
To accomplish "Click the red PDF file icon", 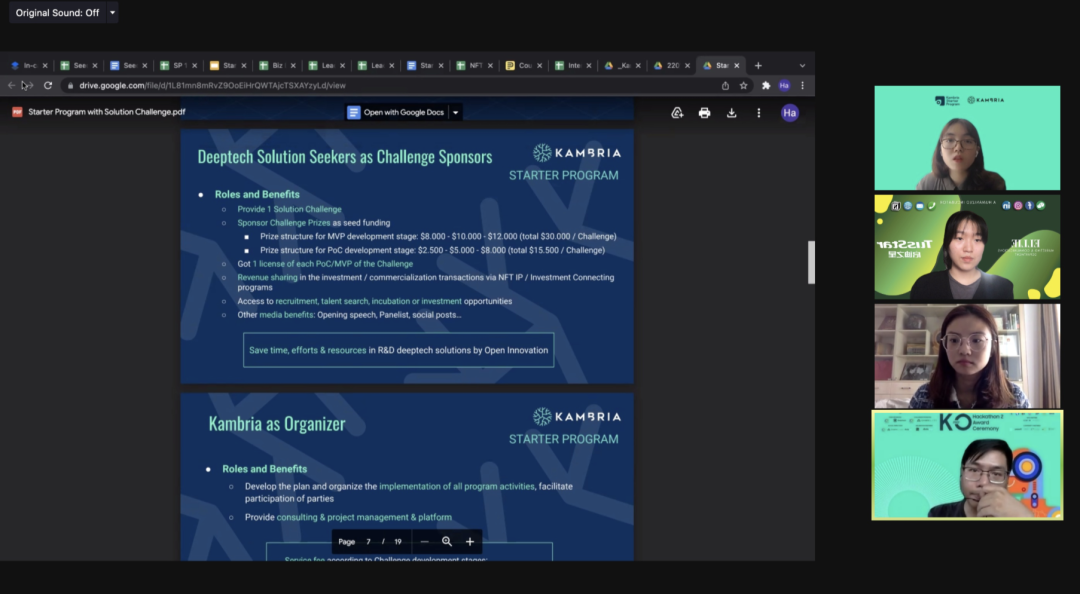I will (17, 112).
